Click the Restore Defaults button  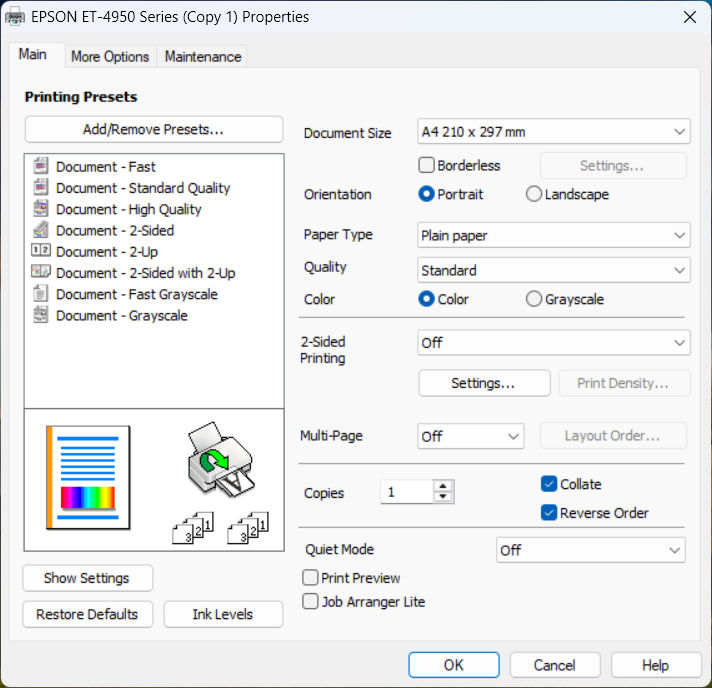point(87,614)
